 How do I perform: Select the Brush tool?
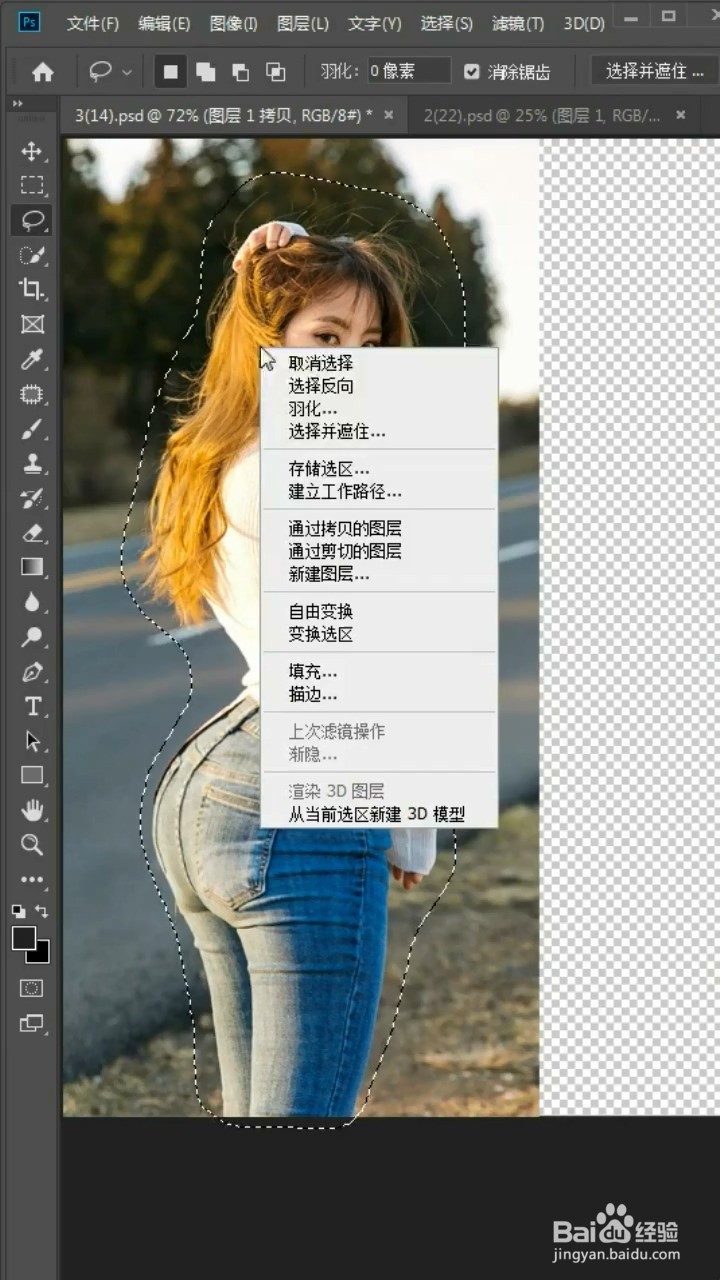(32, 429)
